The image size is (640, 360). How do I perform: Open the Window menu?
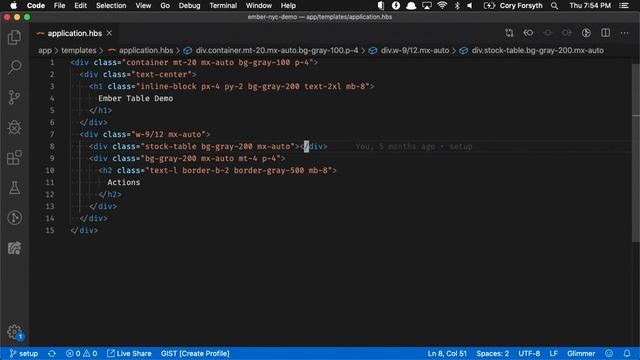coord(259,6)
